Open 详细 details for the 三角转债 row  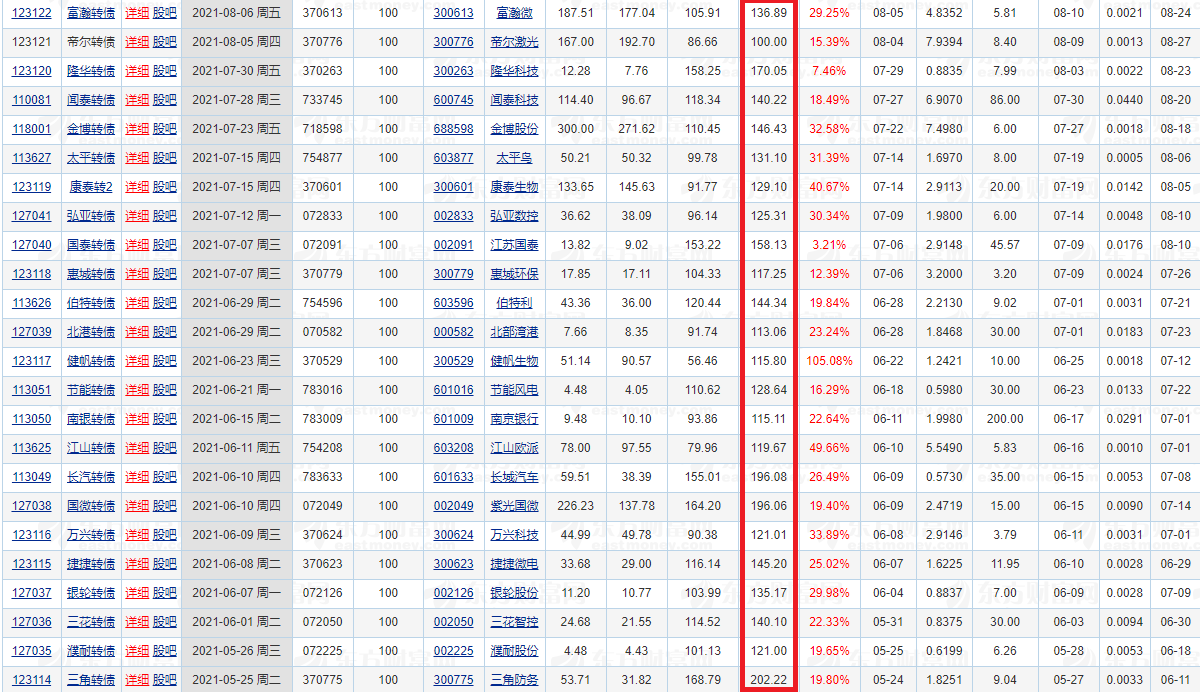click(137, 680)
